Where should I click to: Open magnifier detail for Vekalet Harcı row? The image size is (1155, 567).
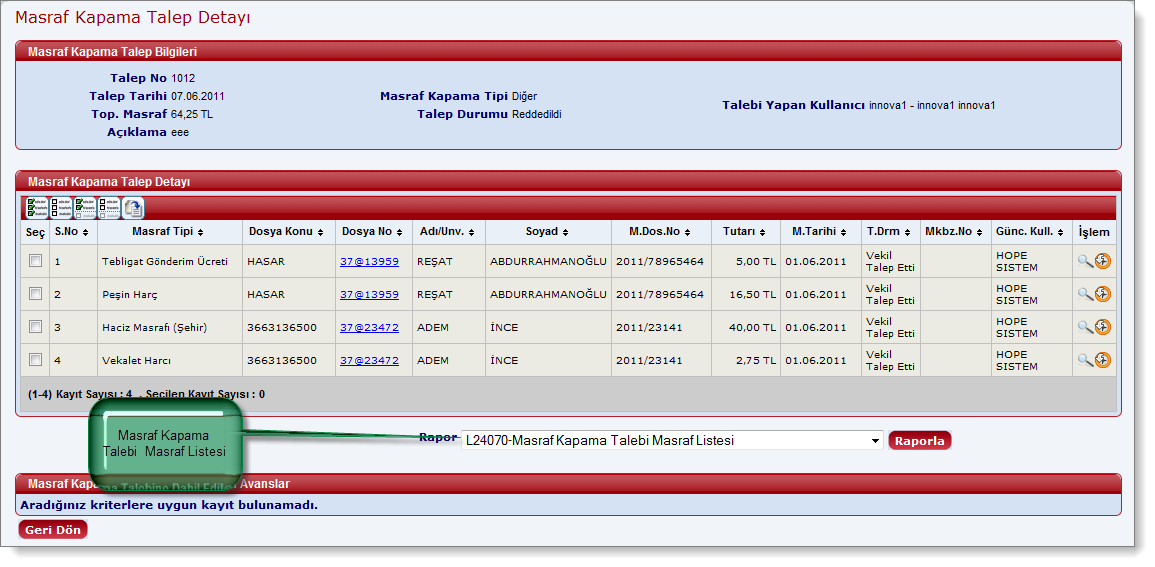click(x=1085, y=360)
